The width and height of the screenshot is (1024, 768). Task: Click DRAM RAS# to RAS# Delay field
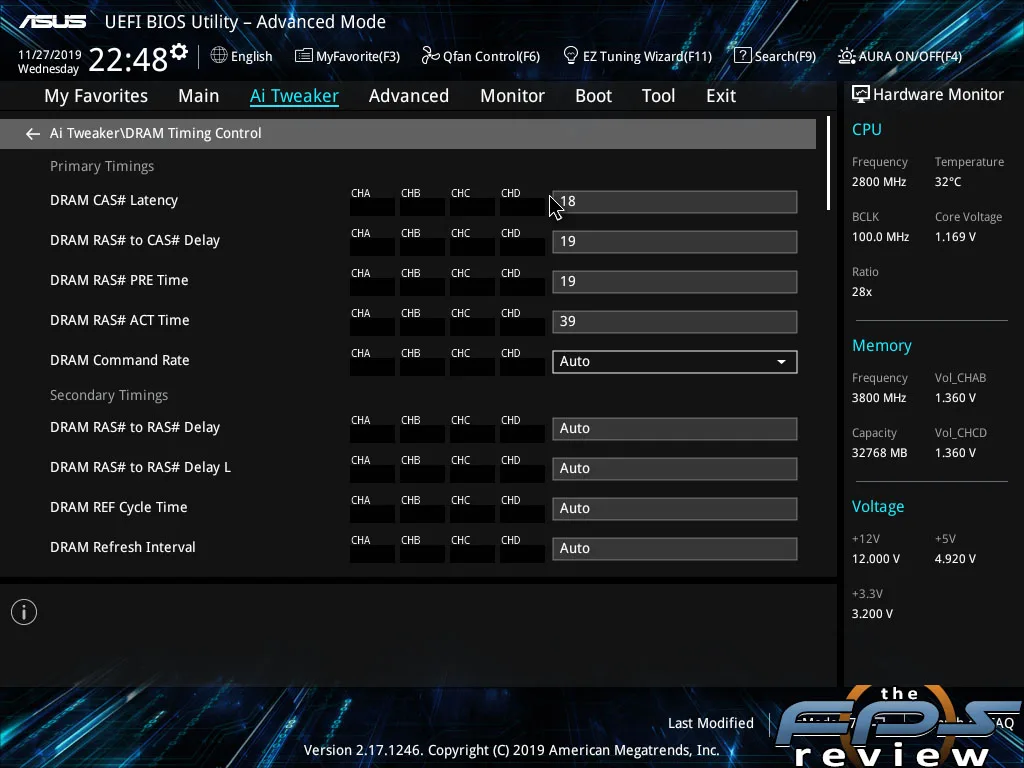[675, 428]
